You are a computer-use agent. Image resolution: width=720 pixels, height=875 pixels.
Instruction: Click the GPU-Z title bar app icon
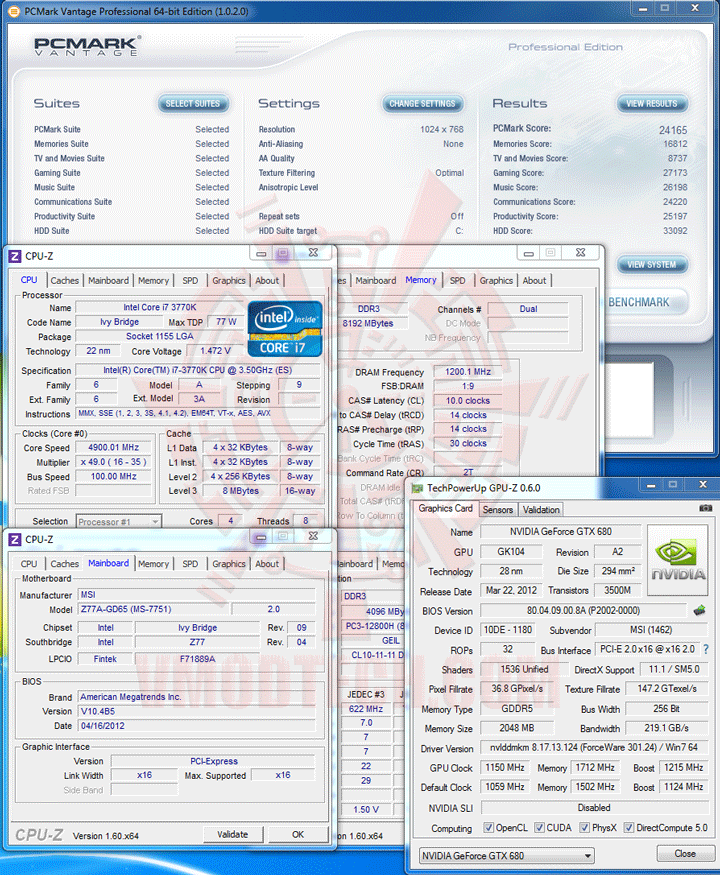[x=417, y=488]
